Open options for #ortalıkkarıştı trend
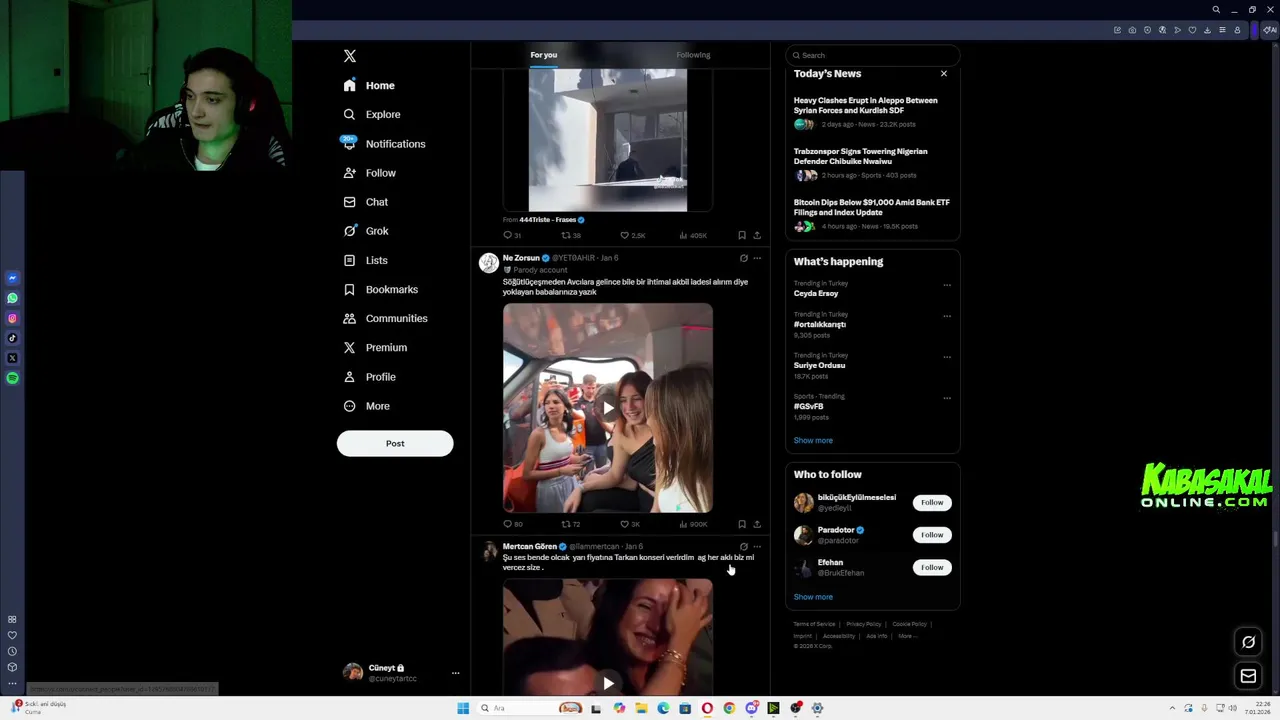The width and height of the screenshot is (1280, 720). coord(947,316)
